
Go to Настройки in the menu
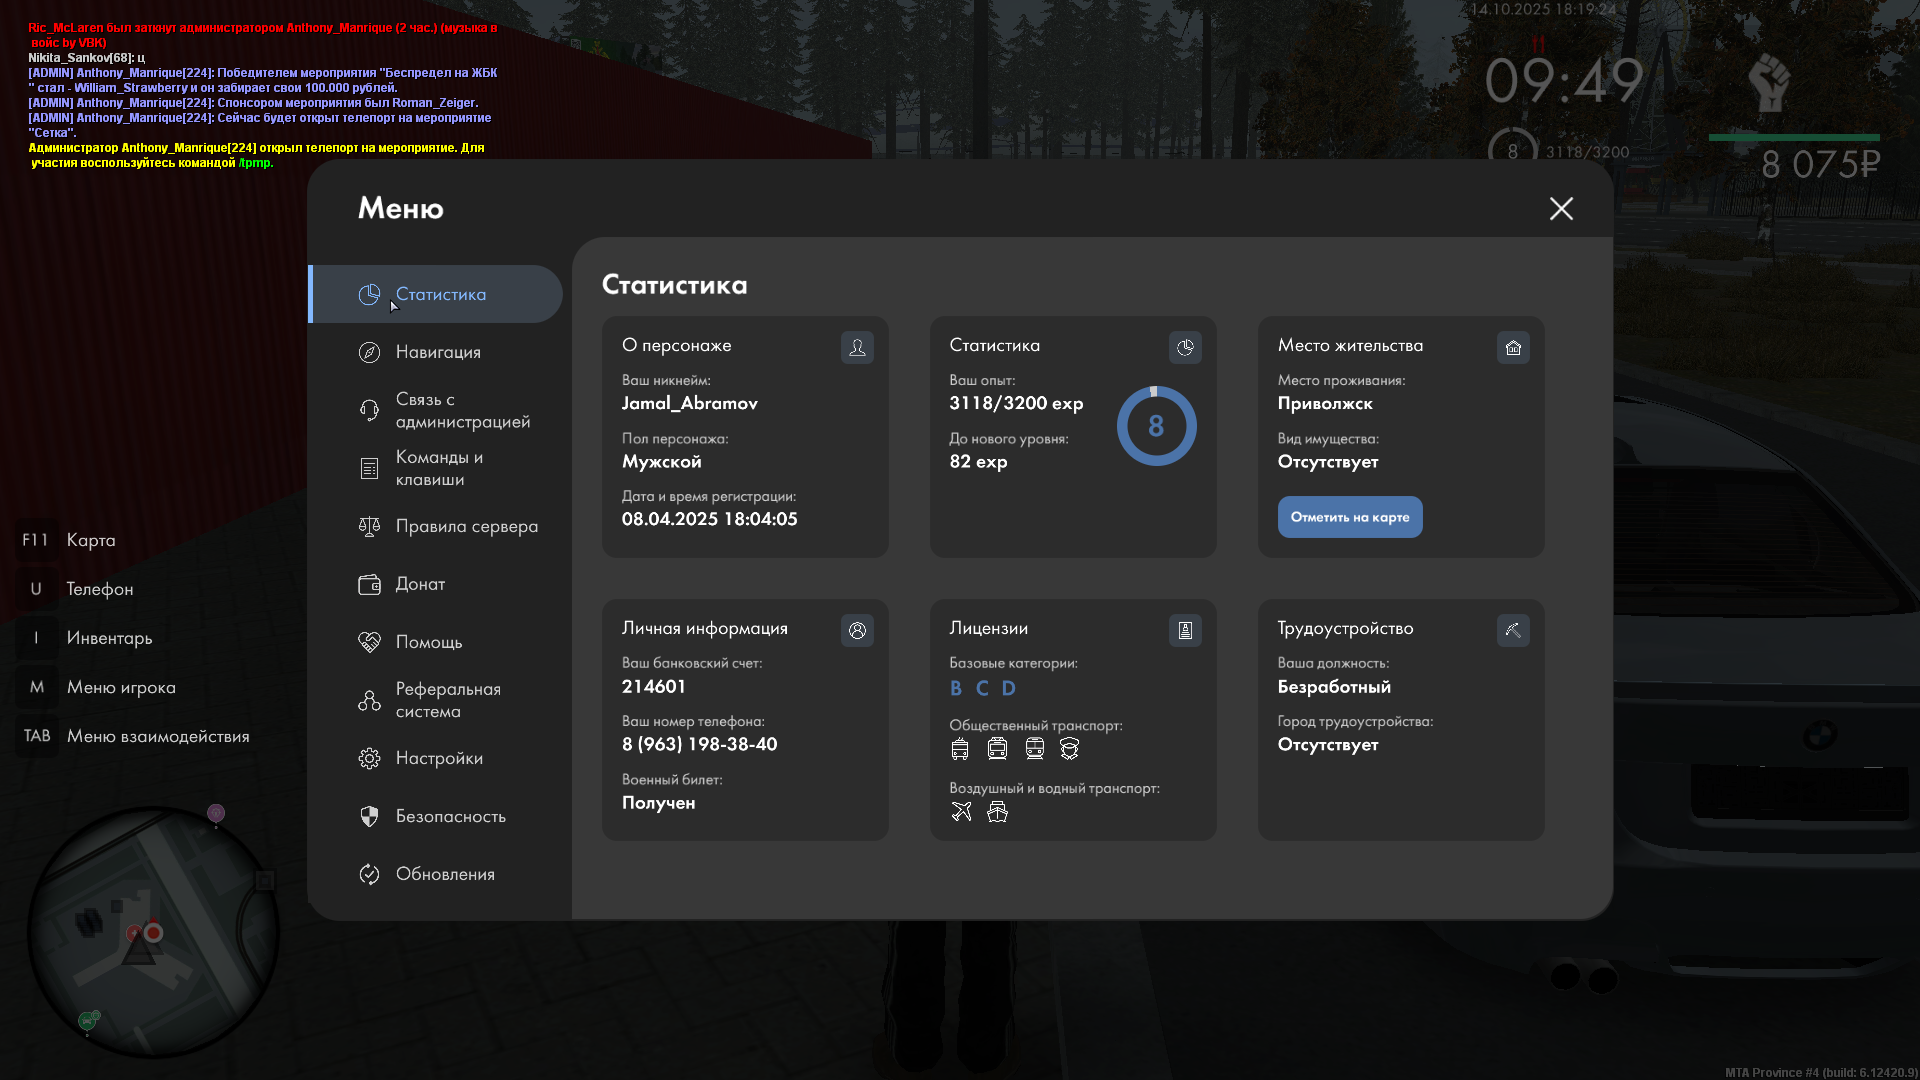(x=439, y=758)
